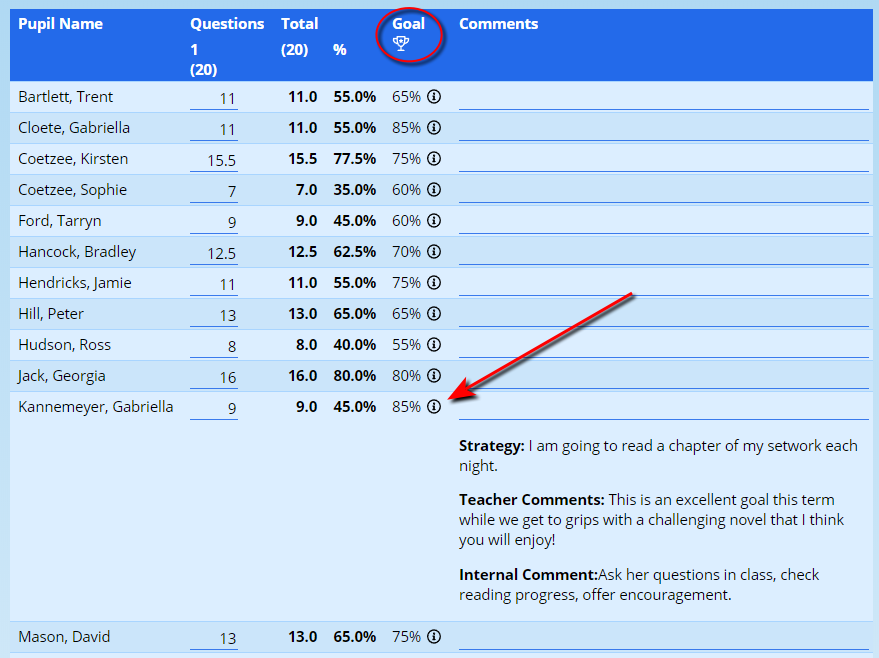The width and height of the screenshot is (879, 658).
Task: Show goal info for Coetzee, Kirsten
Action: (x=434, y=159)
